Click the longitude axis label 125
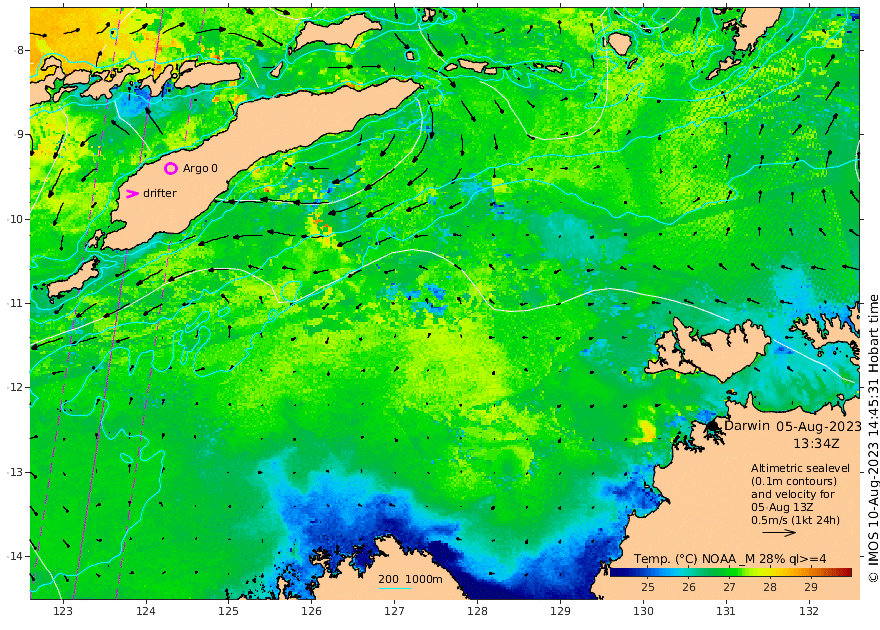Image resolution: width=880 pixels, height=630 pixels. 228,611
